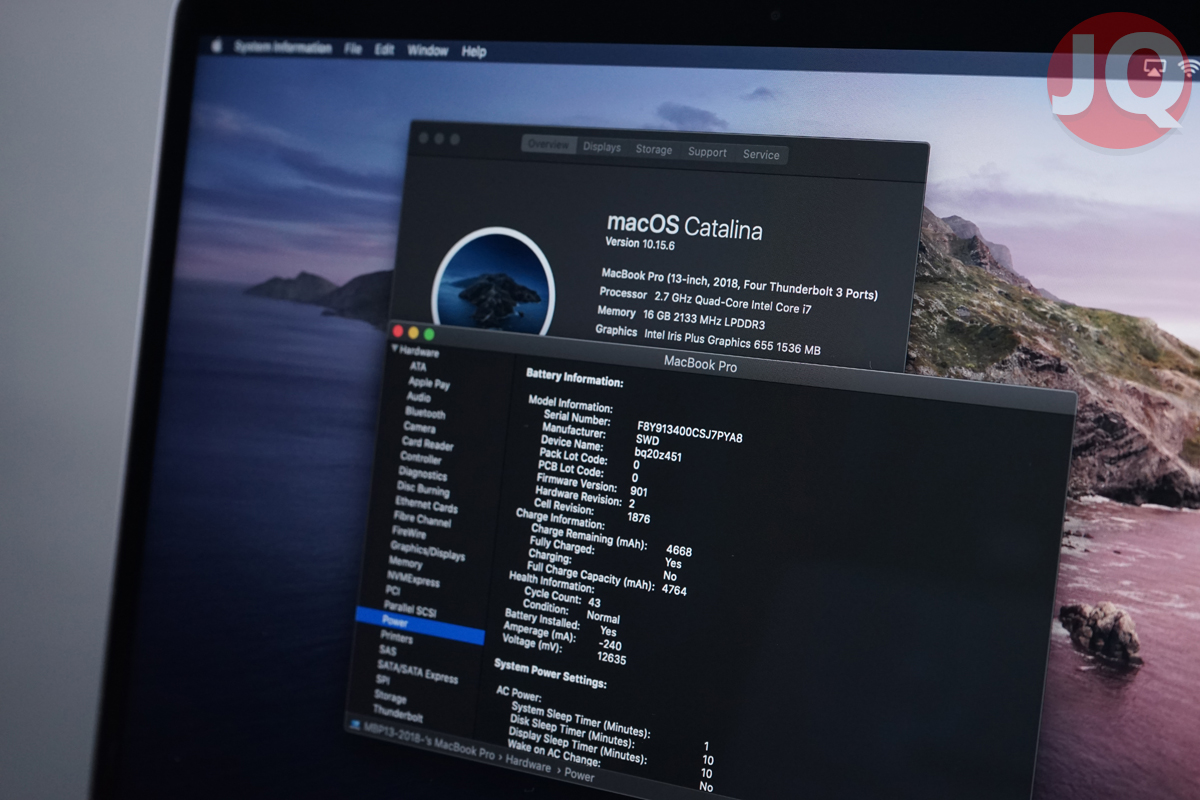The height and width of the screenshot is (800, 1200).
Task: Select the highlighted Power sidebar row
Action: tap(420, 626)
